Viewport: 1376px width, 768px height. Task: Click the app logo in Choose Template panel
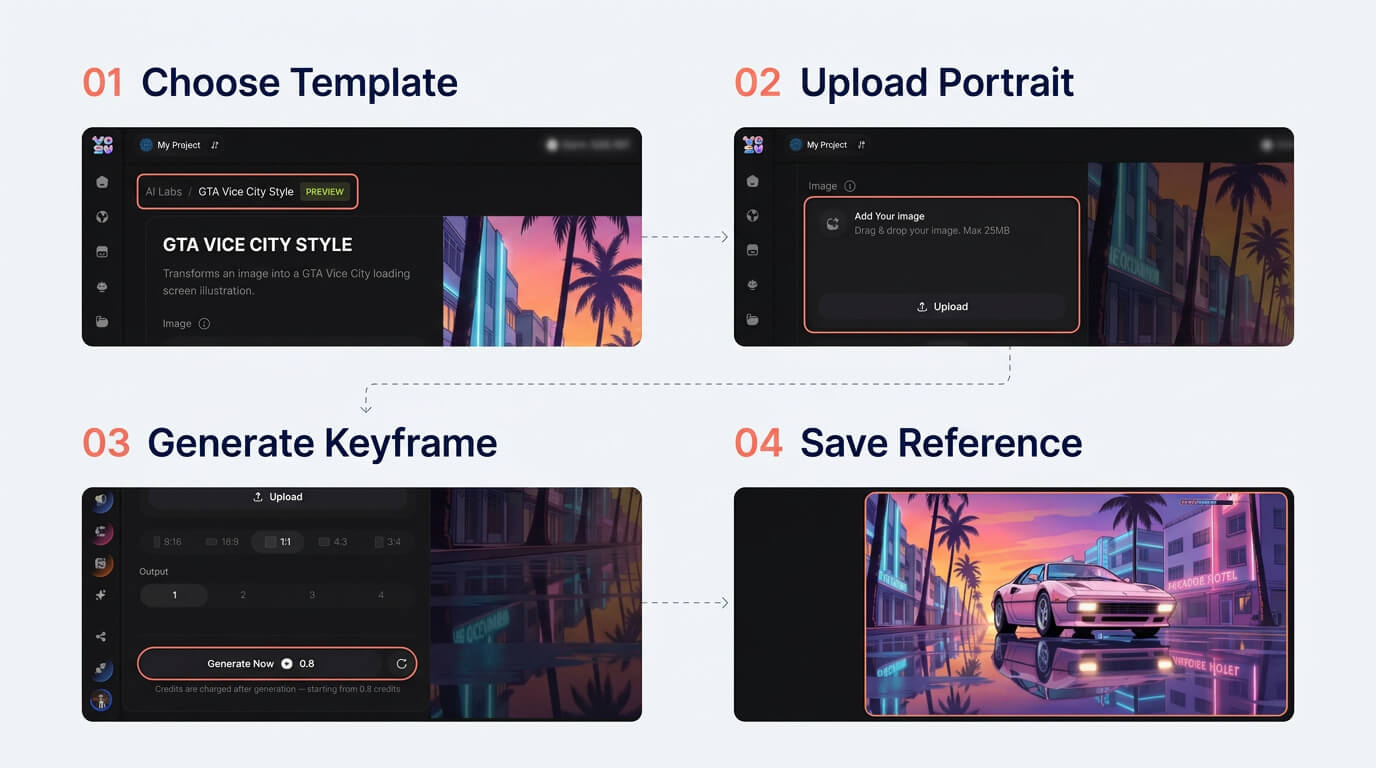[102, 145]
